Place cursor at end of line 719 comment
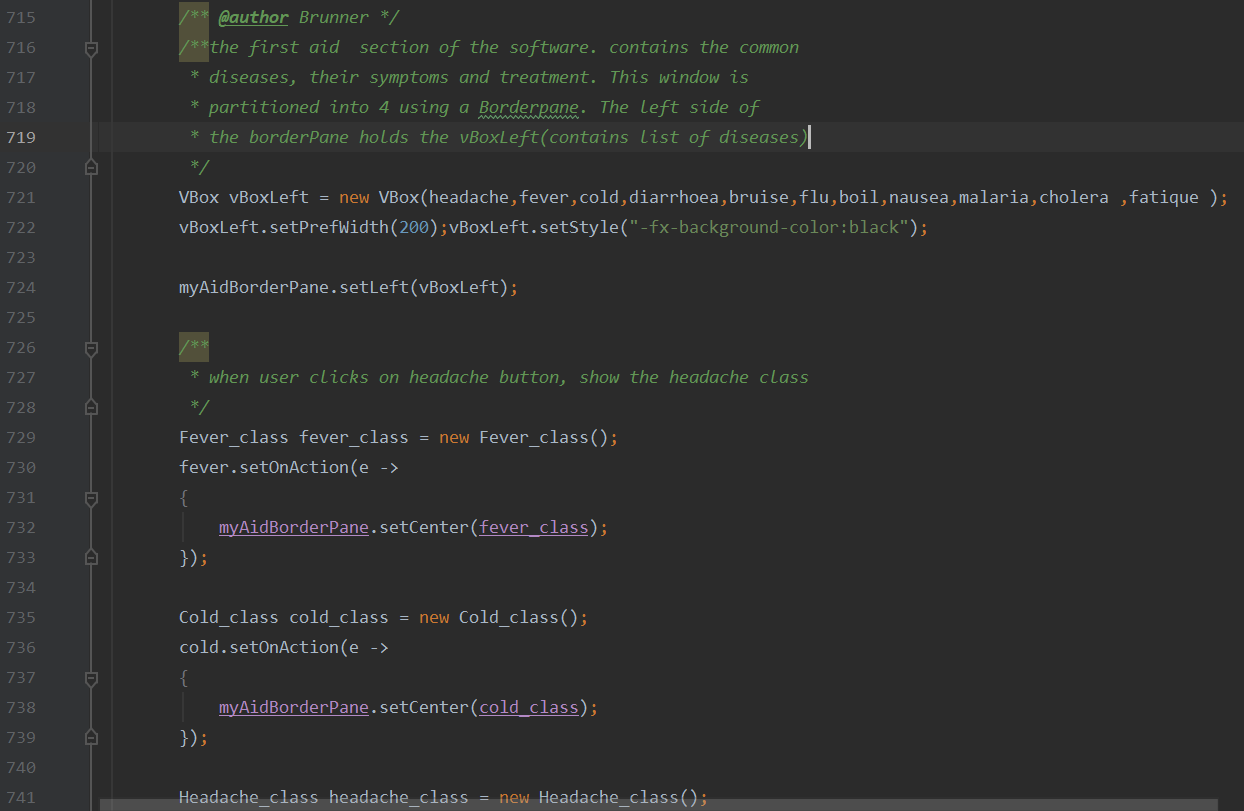This screenshot has height=811, width=1244. point(808,137)
